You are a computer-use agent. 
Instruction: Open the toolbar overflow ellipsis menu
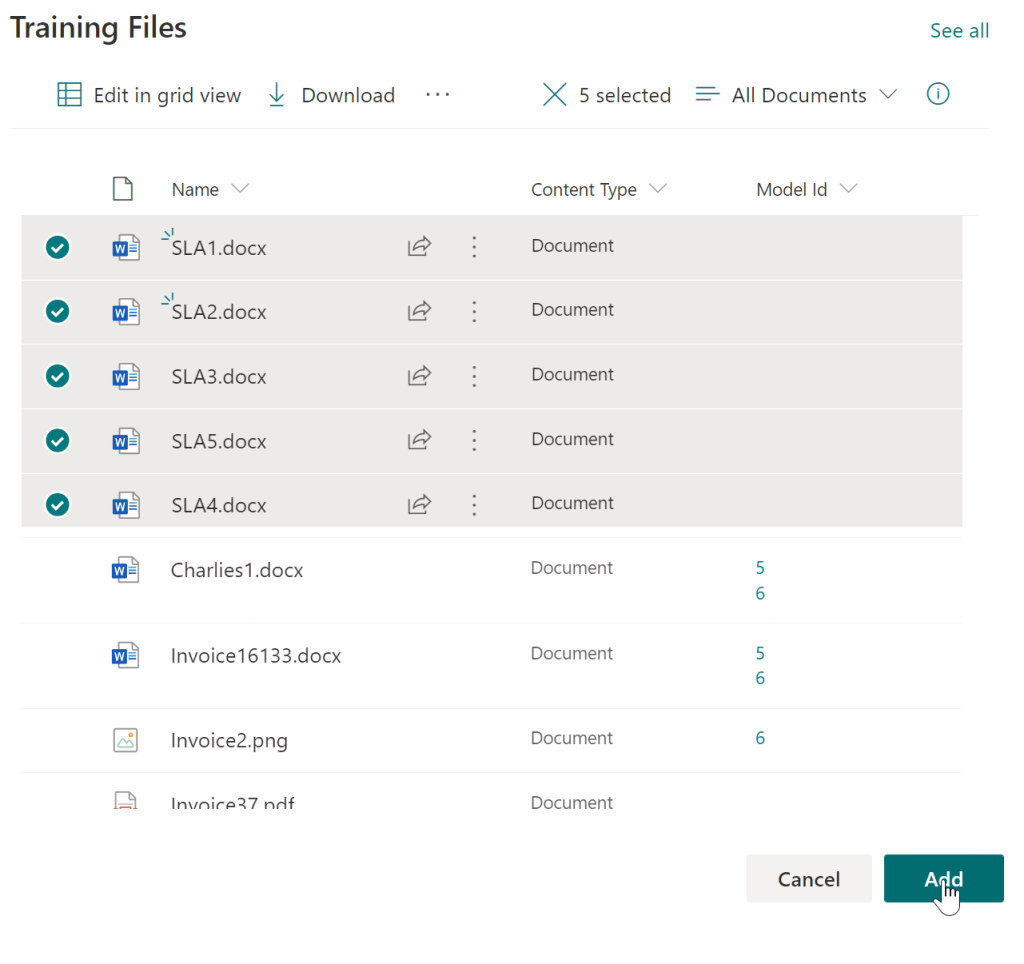pos(437,95)
